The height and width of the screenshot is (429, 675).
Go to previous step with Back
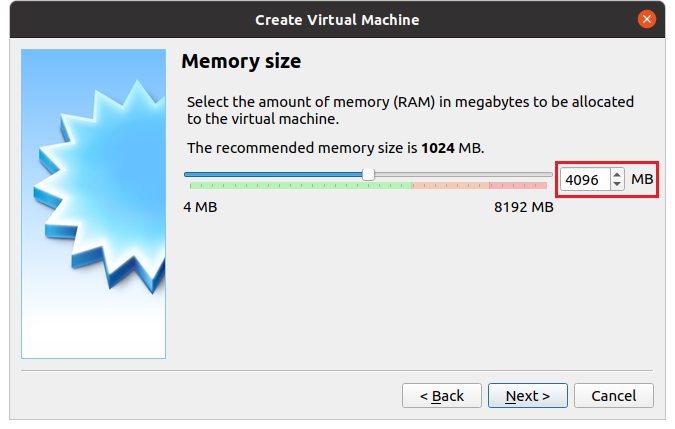(441, 396)
